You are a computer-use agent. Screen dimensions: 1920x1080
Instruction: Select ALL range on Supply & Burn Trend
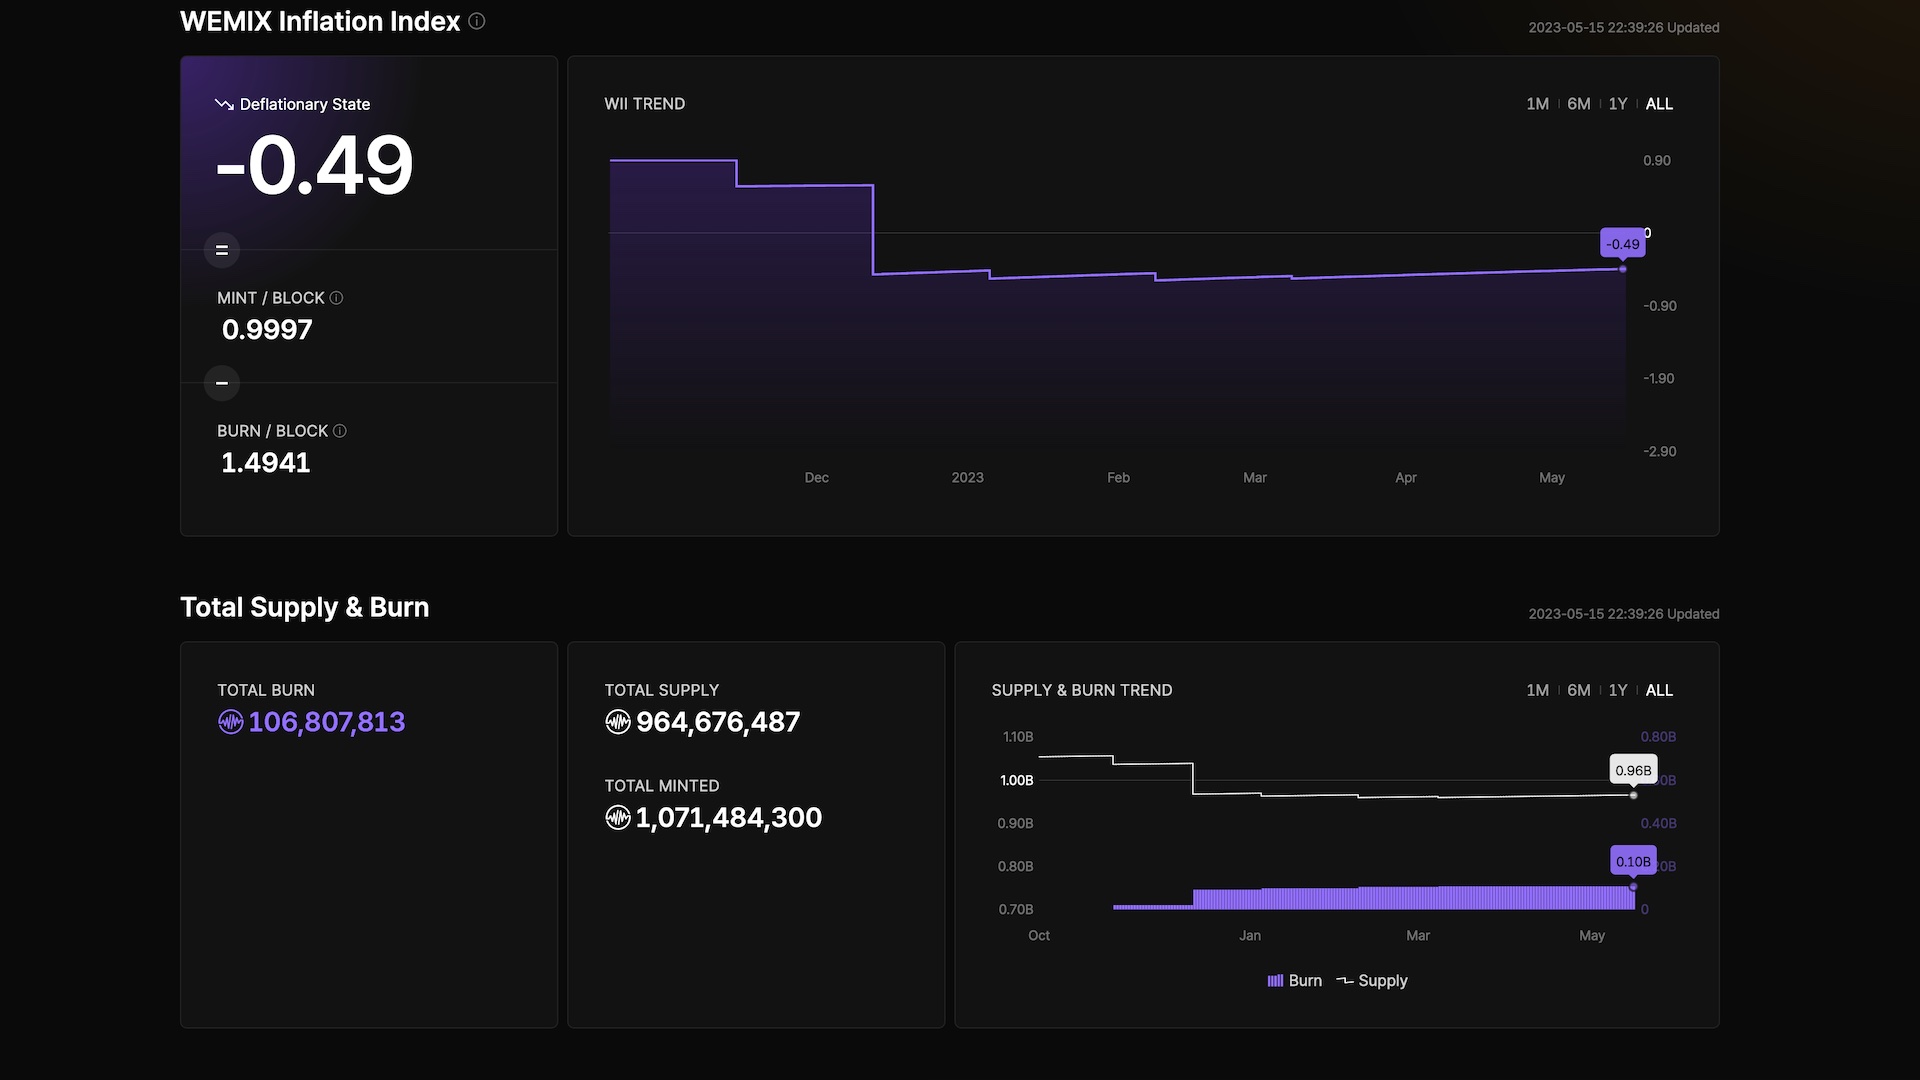click(x=1659, y=690)
